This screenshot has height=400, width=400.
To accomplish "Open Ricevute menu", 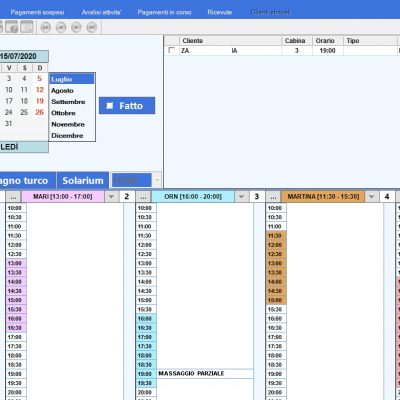I will point(220,12).
